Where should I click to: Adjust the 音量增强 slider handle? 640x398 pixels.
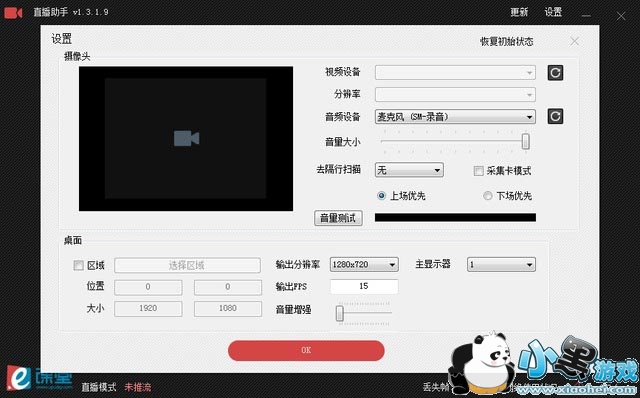340,314
